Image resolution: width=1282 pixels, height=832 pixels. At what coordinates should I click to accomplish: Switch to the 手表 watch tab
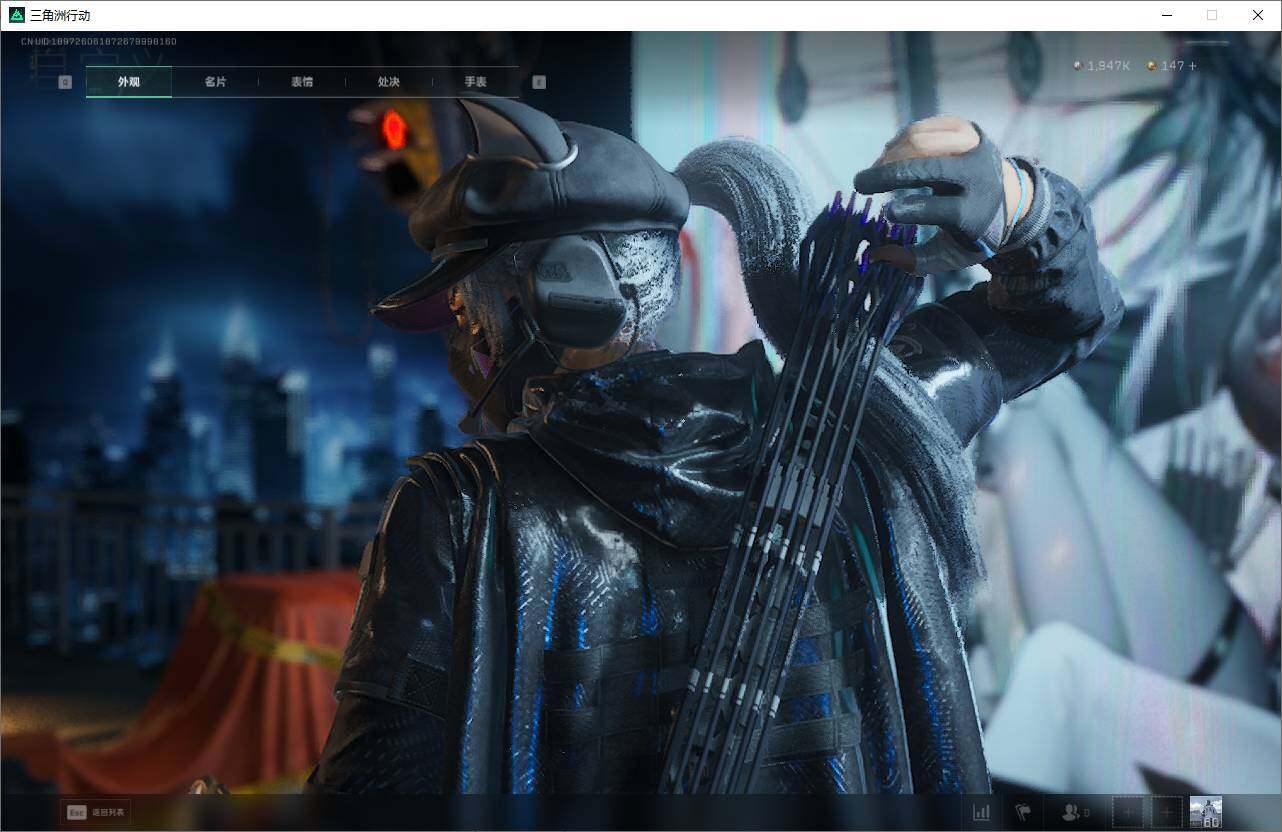click(475, 82)
